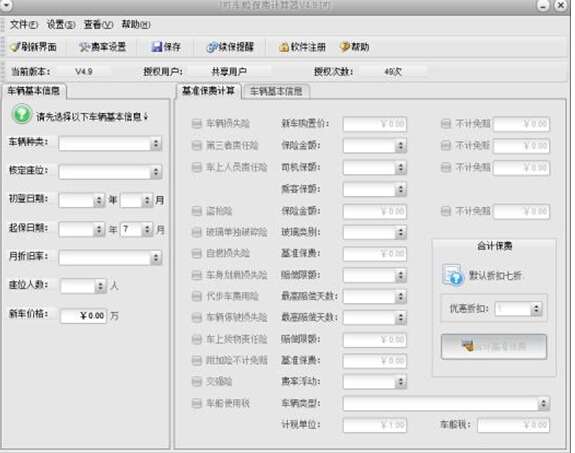Viewport: 575px width, 453px height.
Task: Adjust the 优惠折扣 spinner control
Action: click(x=536, y=309)
